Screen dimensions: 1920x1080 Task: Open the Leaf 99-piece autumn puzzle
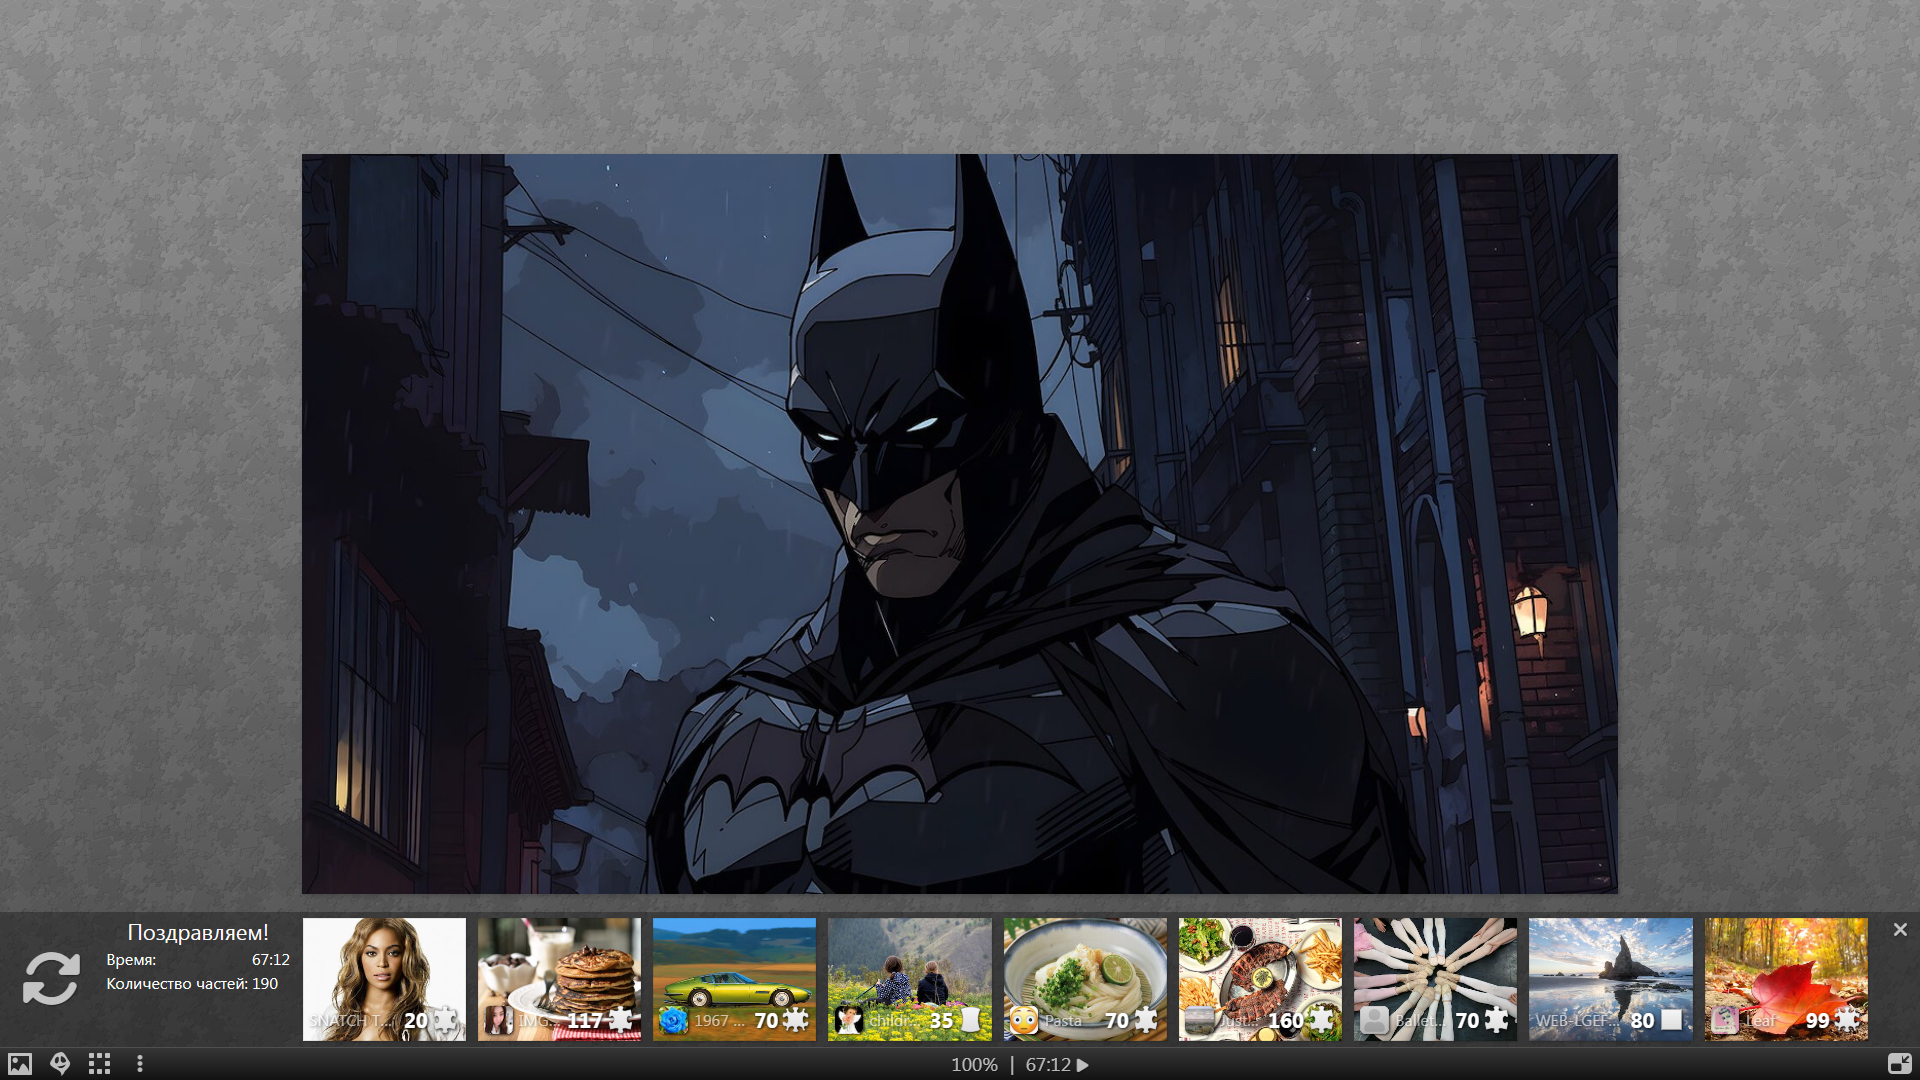pos(1786,970)
